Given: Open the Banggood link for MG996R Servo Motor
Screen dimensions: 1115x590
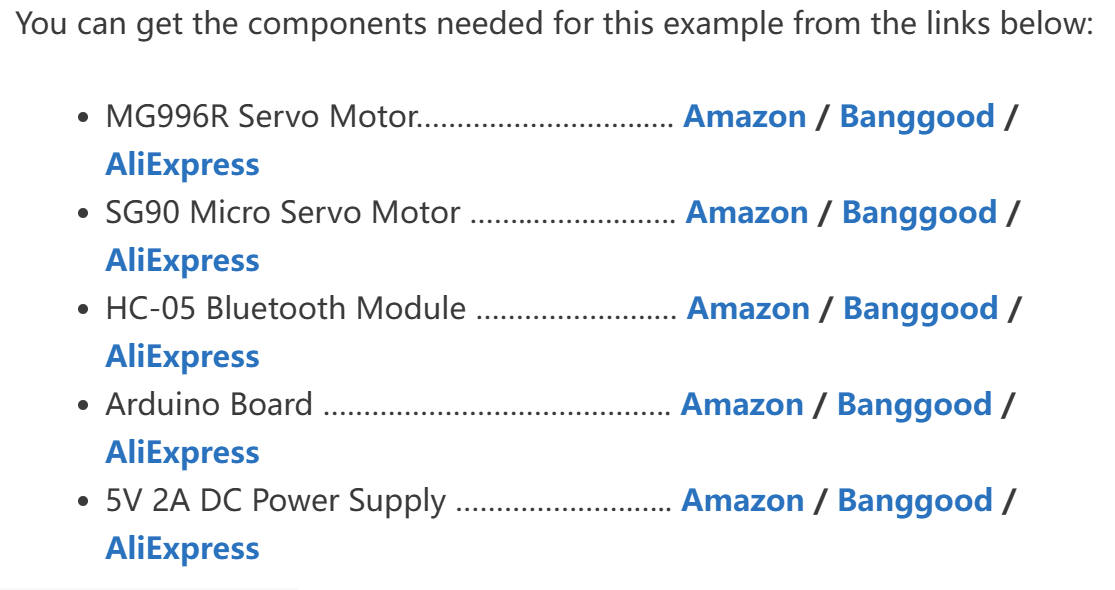Looking at the screenshot, I should pyautogui.click(x=917, y=119).
